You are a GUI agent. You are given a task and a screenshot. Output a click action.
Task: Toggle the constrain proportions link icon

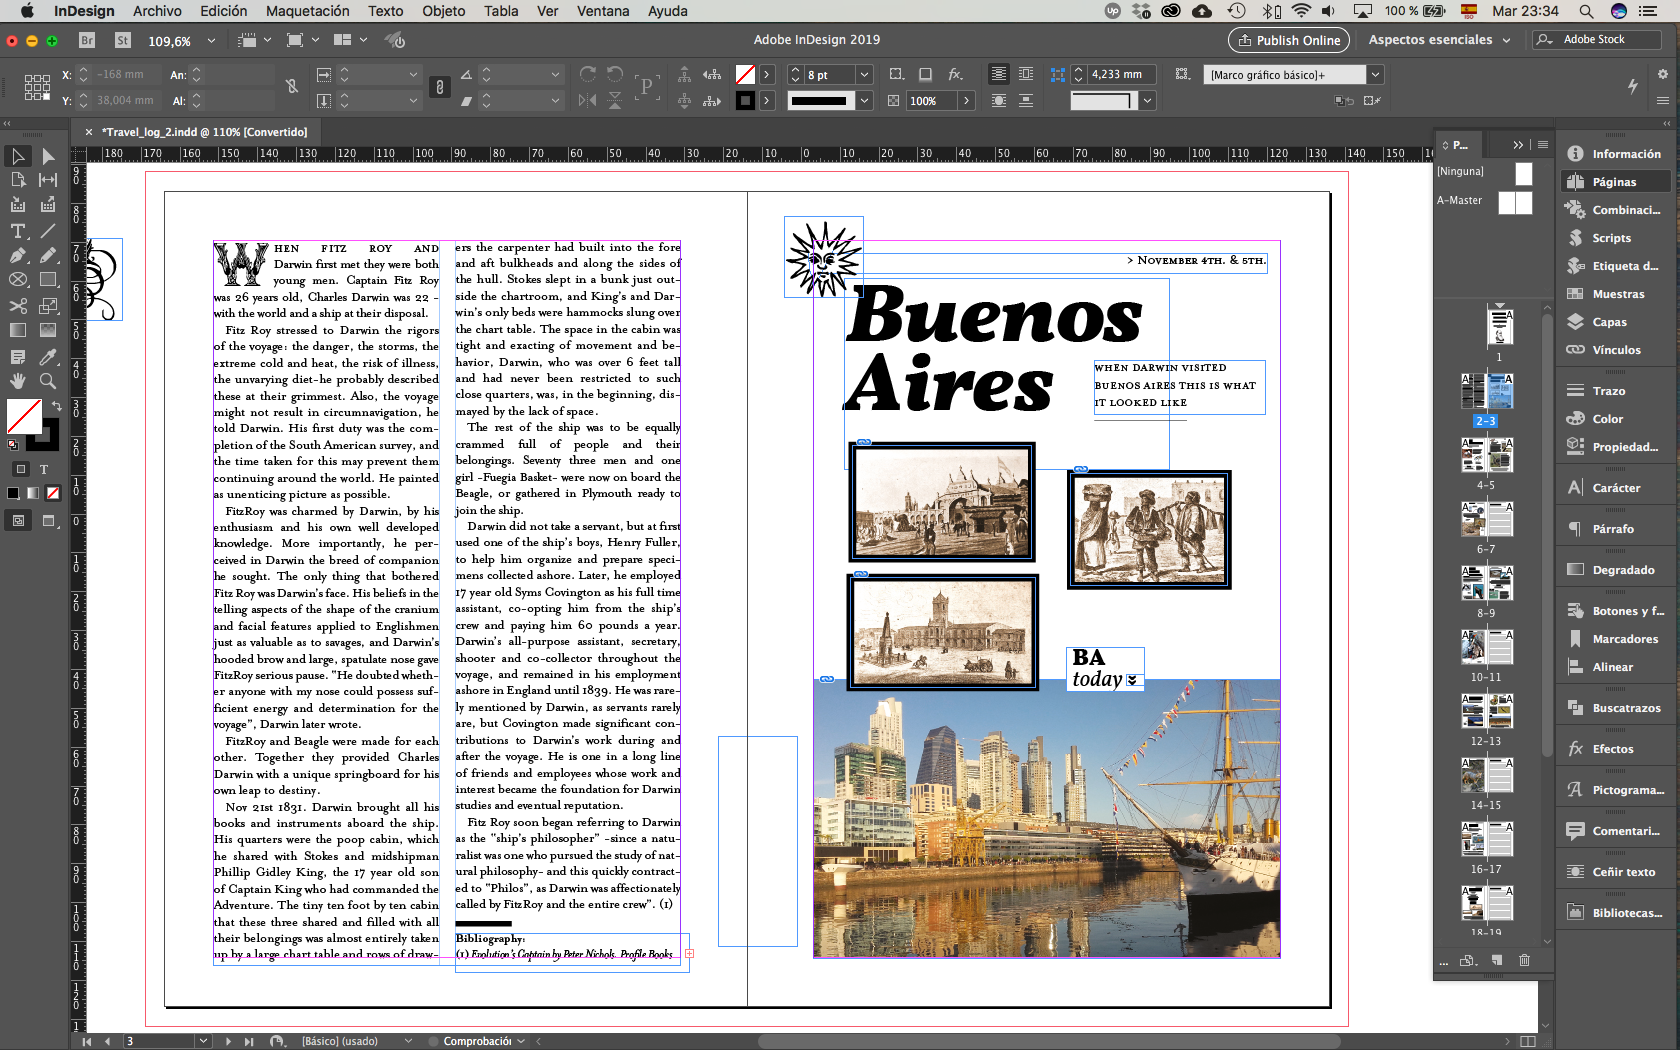pos(292,87)
